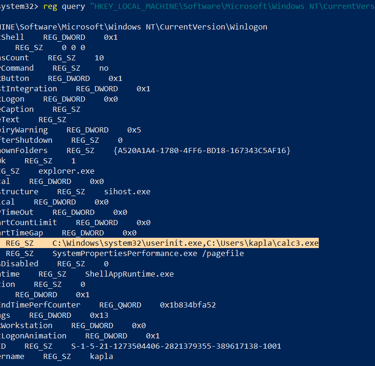The image size is (375, 366).
Task: Click the ShellAppRuntime.exe value
Action: [x=129, y=274]
